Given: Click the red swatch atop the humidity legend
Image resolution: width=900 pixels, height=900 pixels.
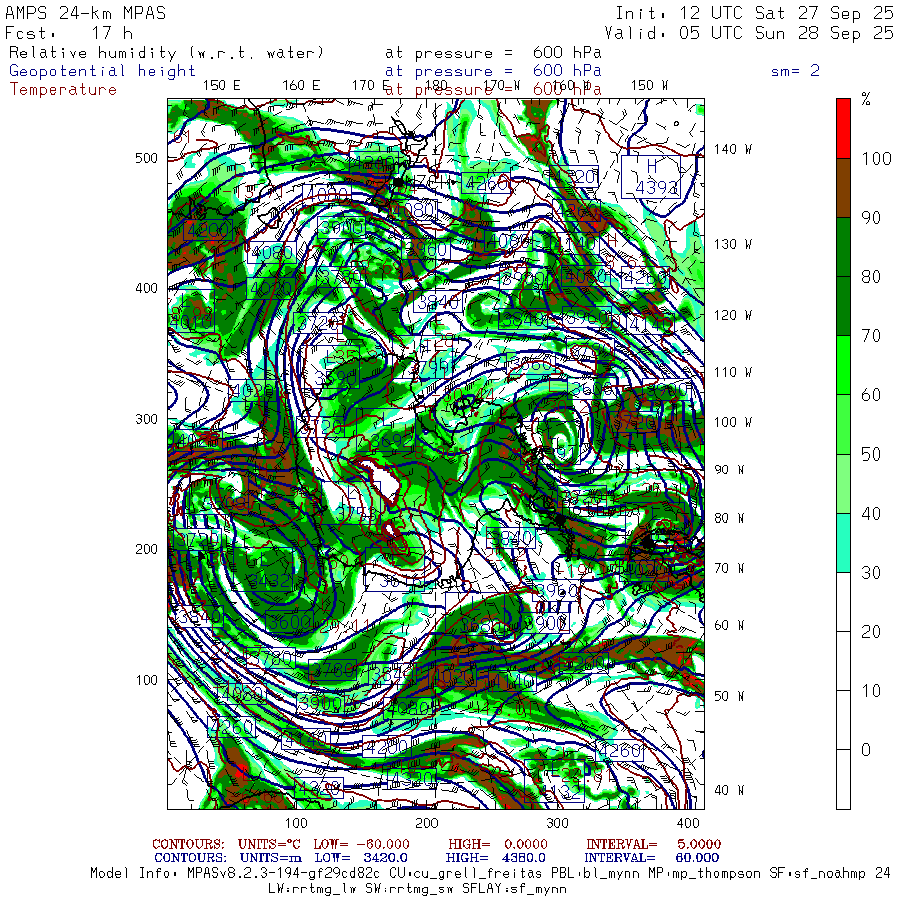Looking at the screenshot, I should click(x=843, y=128).
